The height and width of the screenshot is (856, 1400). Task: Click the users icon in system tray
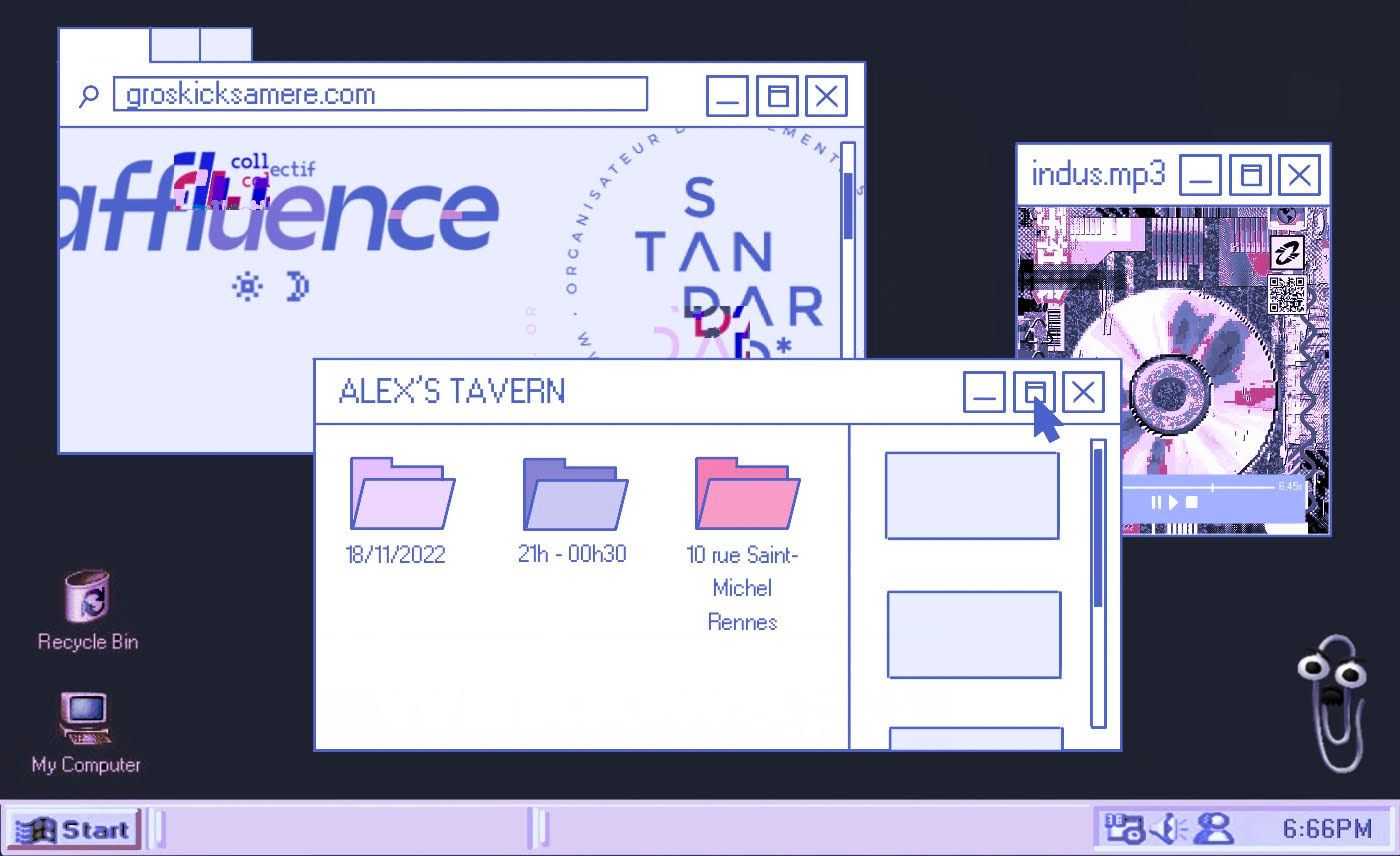click(x=1215, y=829)
